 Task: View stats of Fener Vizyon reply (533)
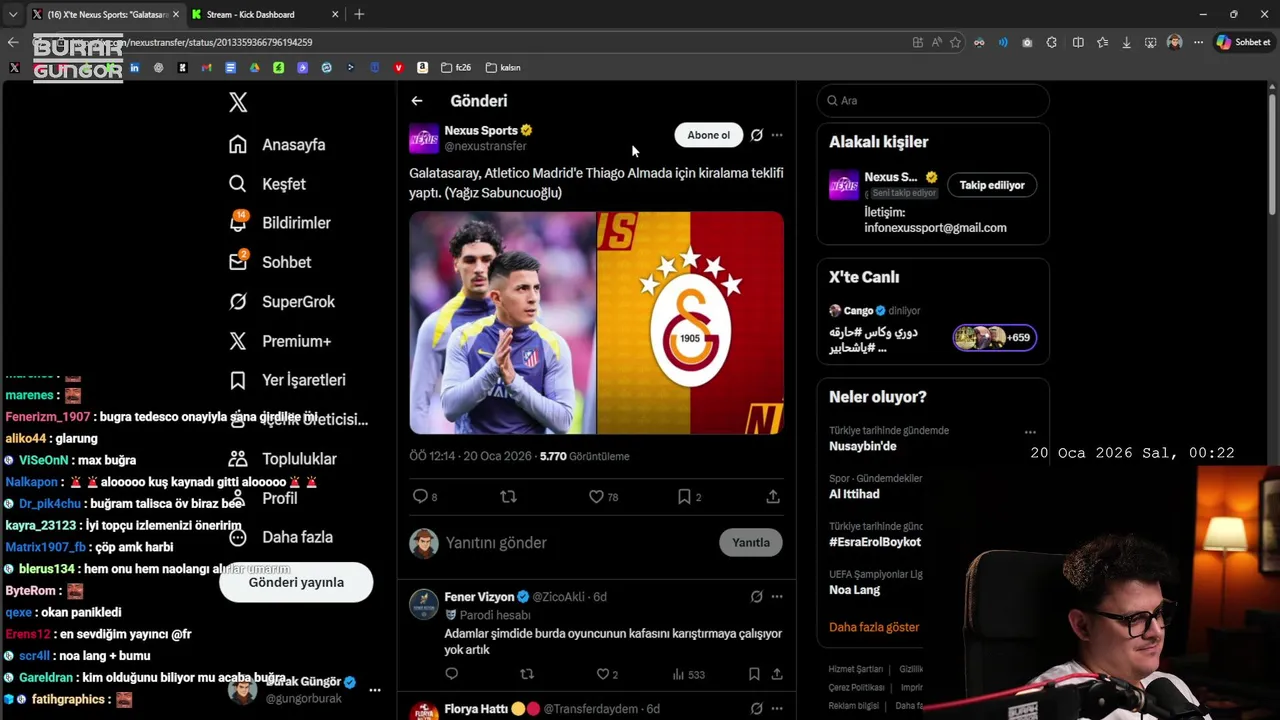pos(688,674)
